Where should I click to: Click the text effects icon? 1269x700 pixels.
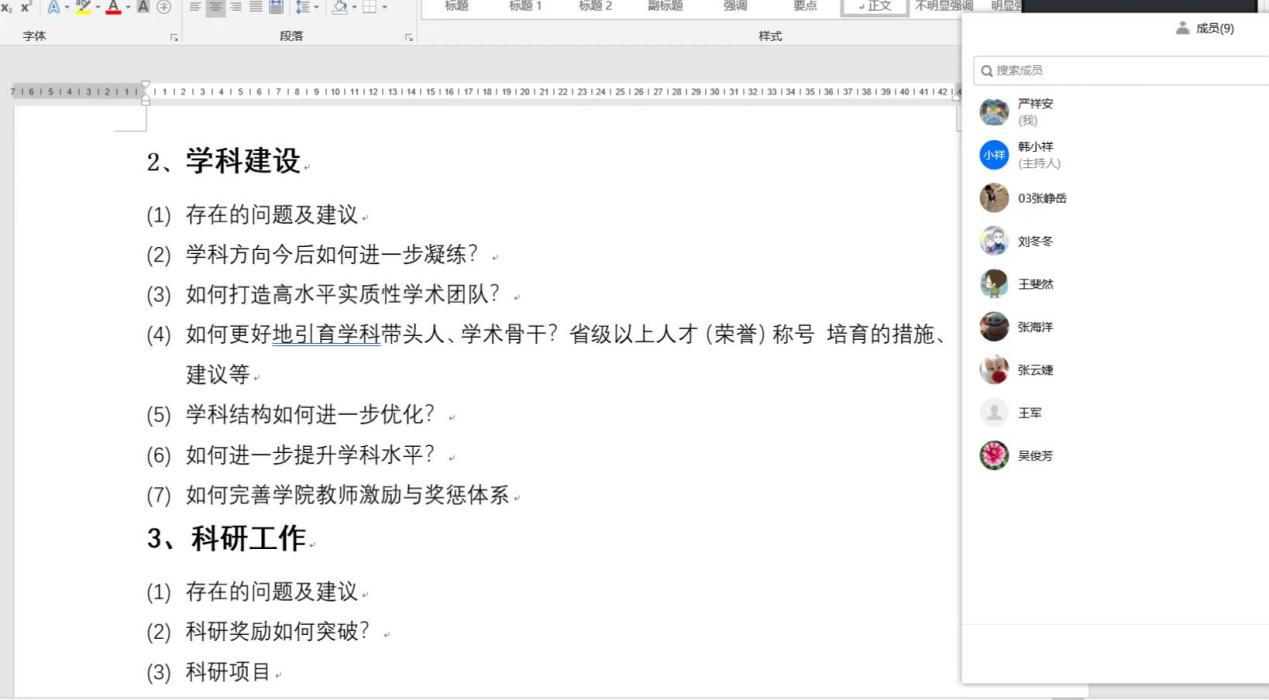coord(54,7)
